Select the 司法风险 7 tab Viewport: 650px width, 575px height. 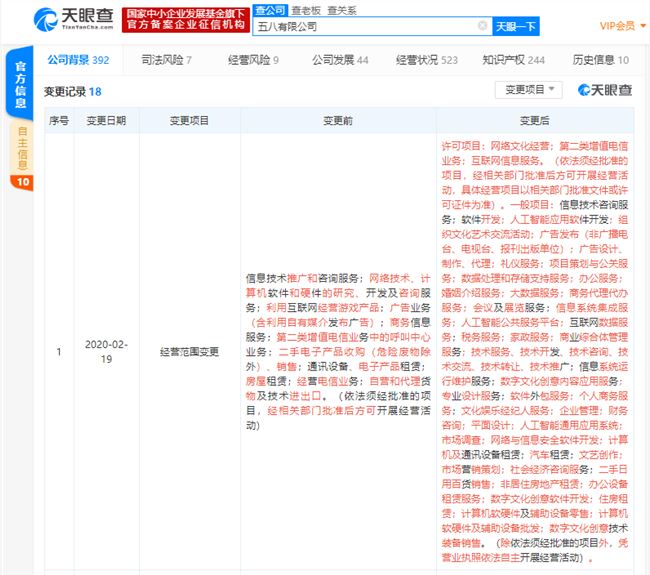(x=166, y=60)
